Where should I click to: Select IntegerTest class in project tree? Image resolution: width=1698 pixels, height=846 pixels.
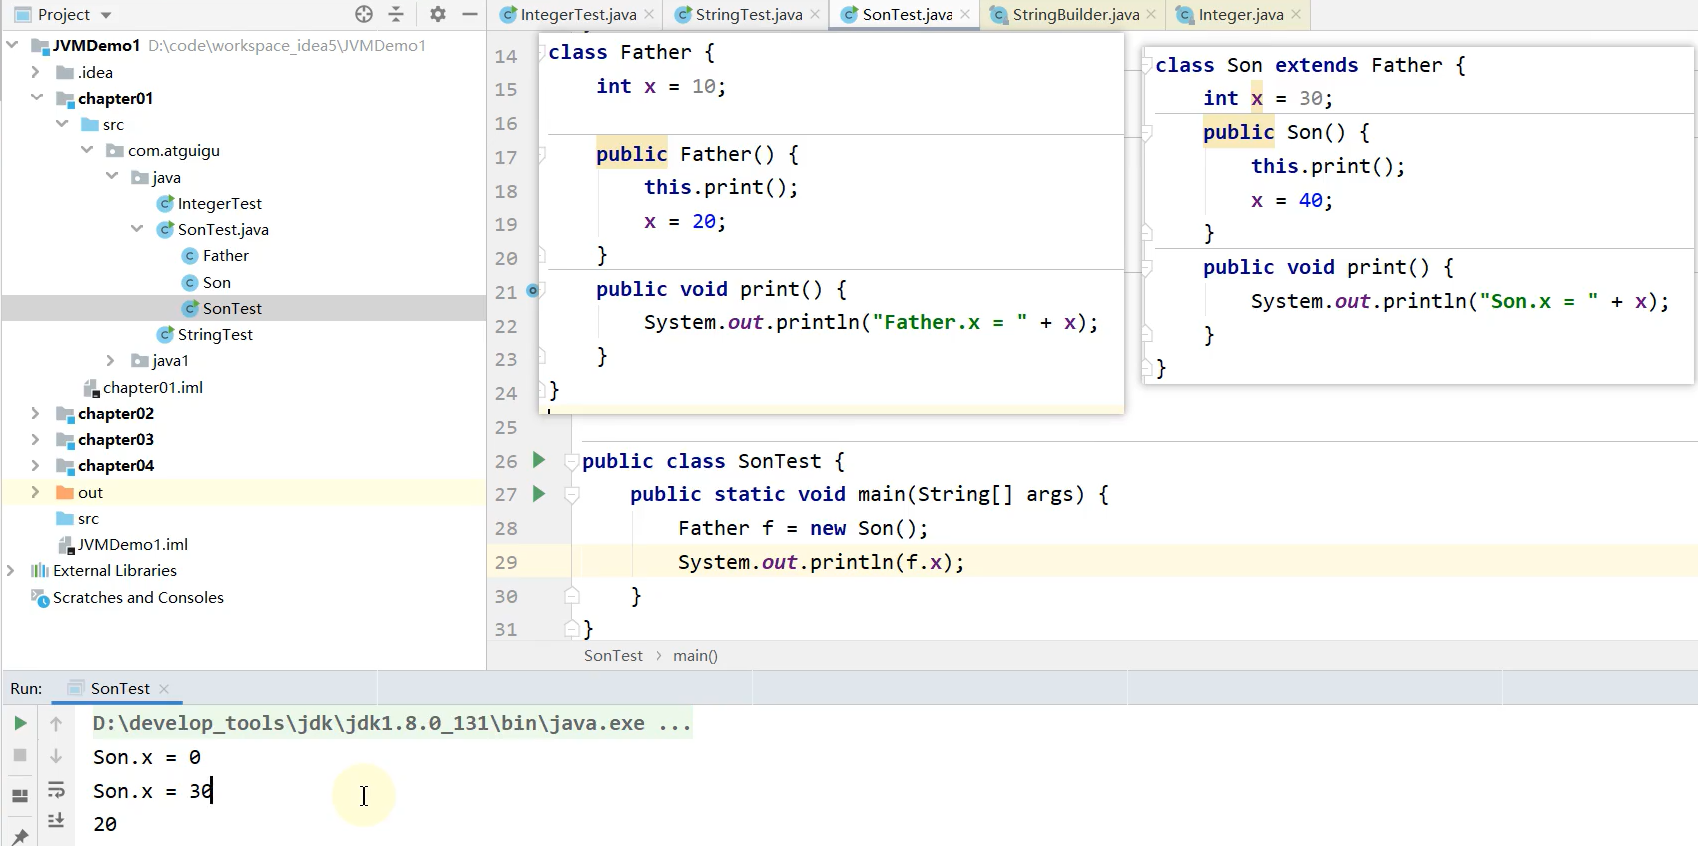tap(219, 203)
